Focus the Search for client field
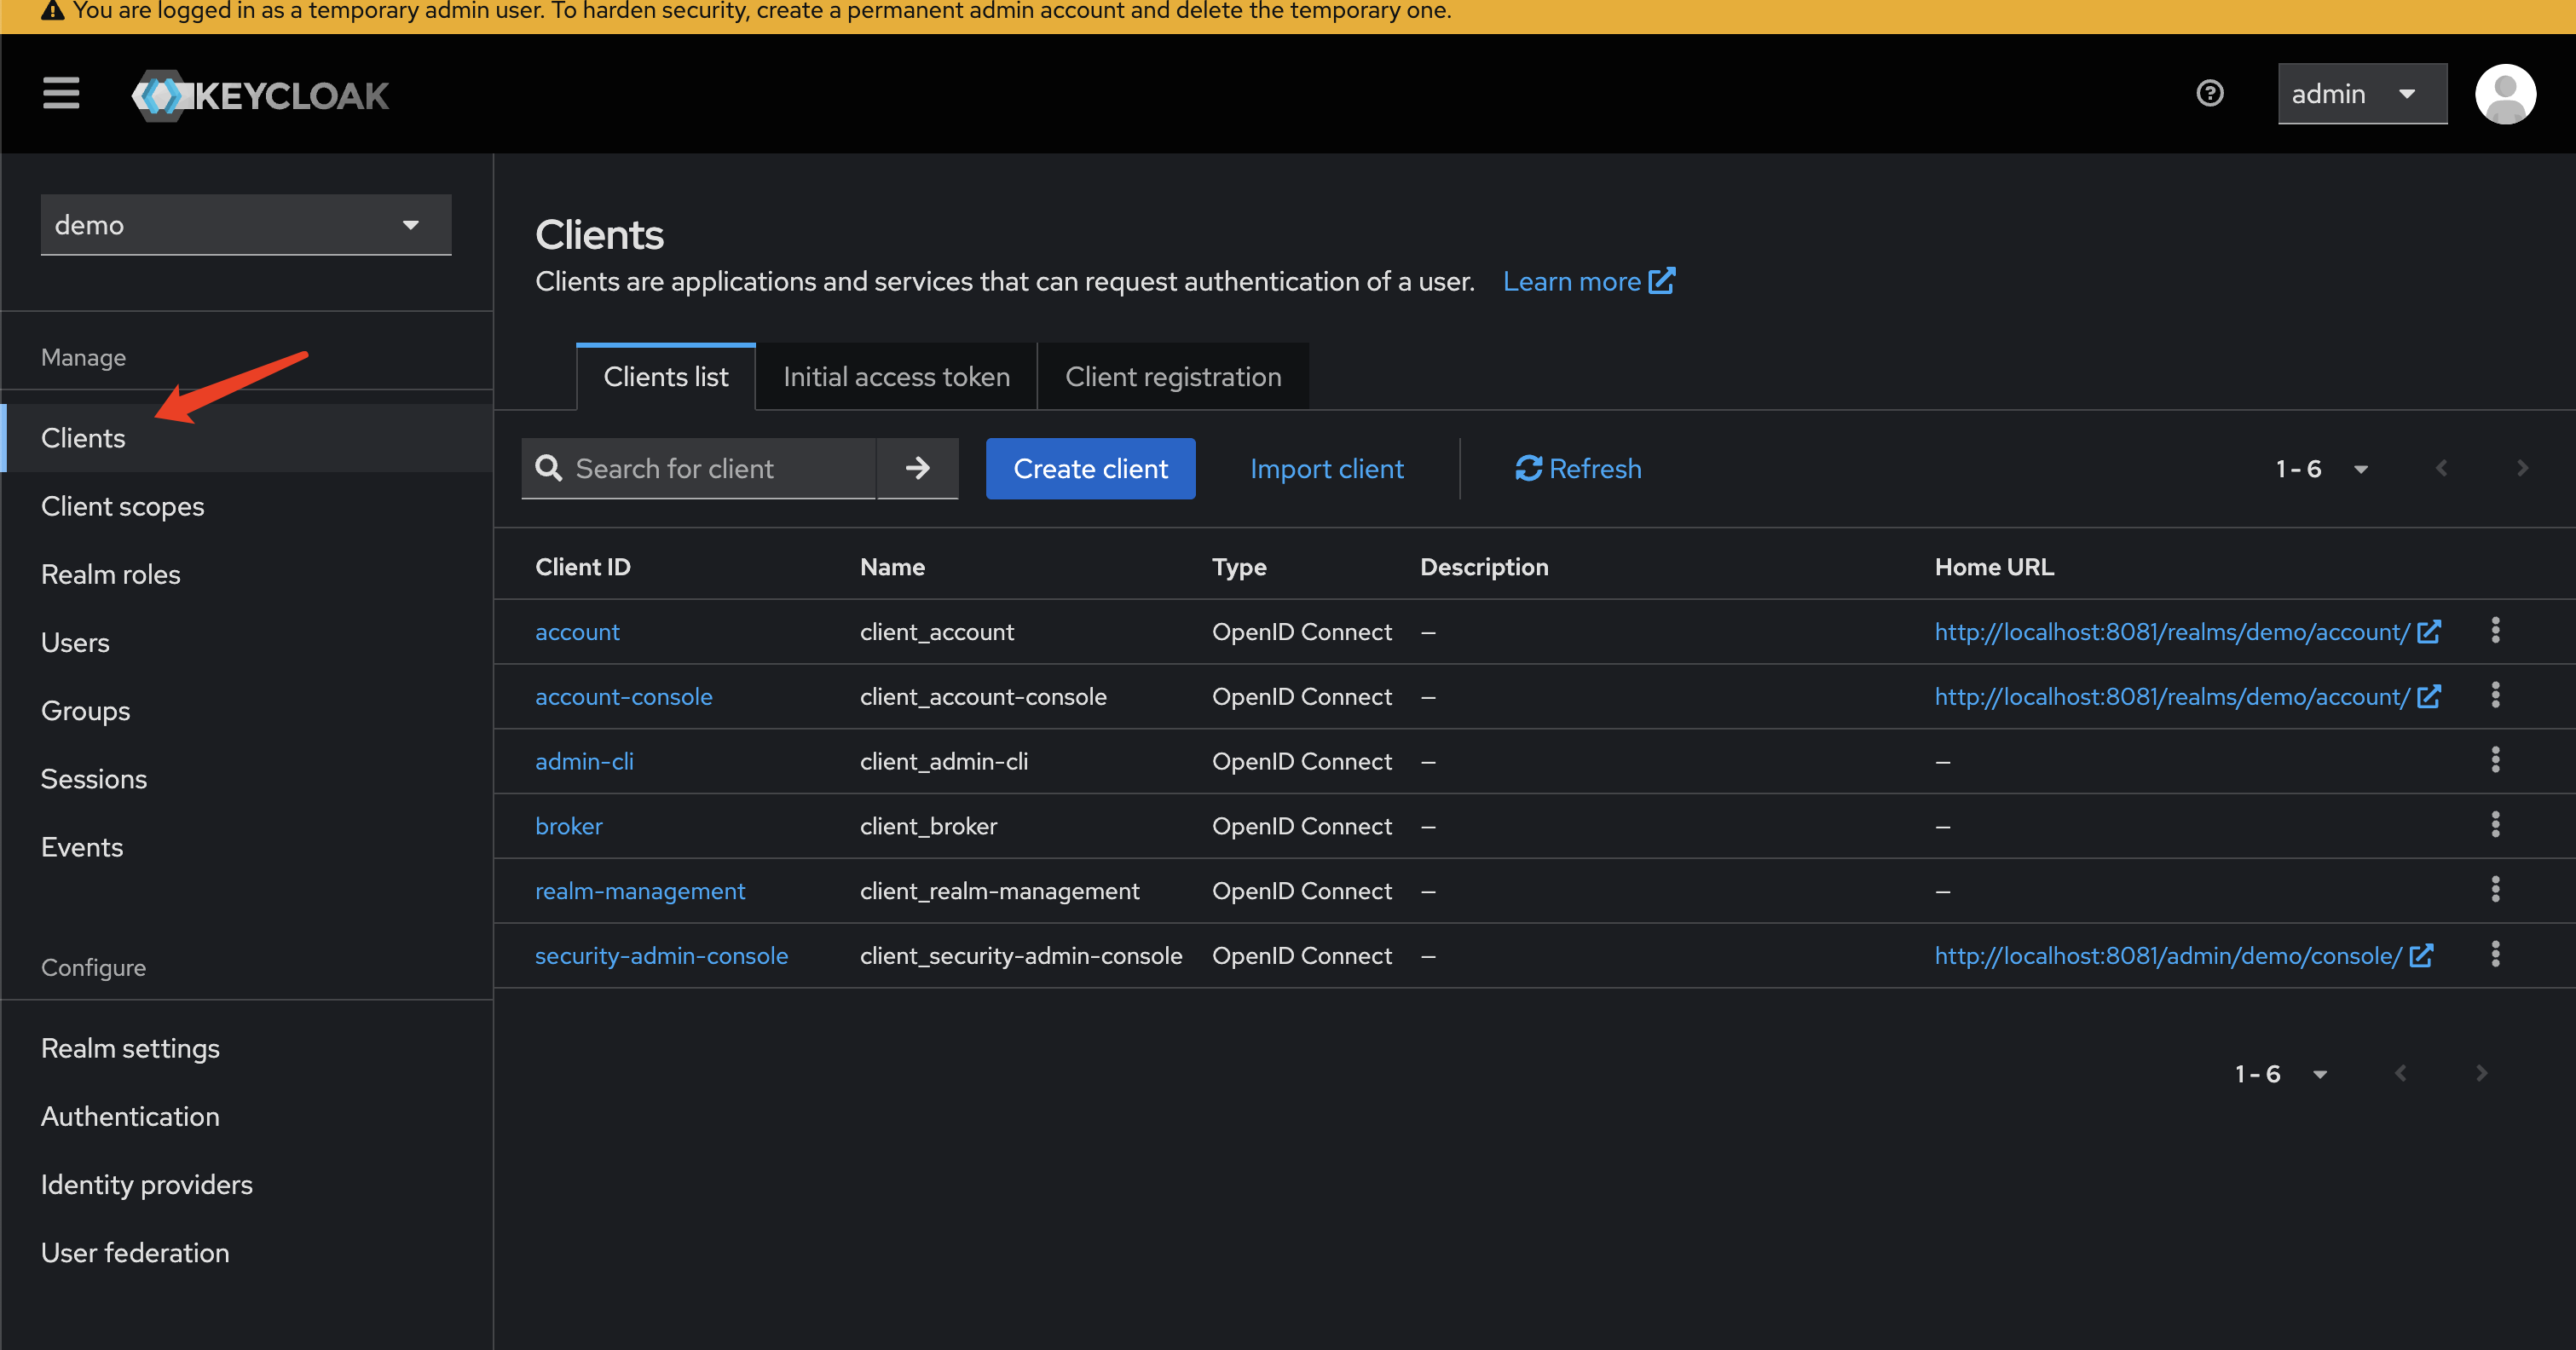The height and width of the screenshot is (1350, 2576). tap(700, 468)
